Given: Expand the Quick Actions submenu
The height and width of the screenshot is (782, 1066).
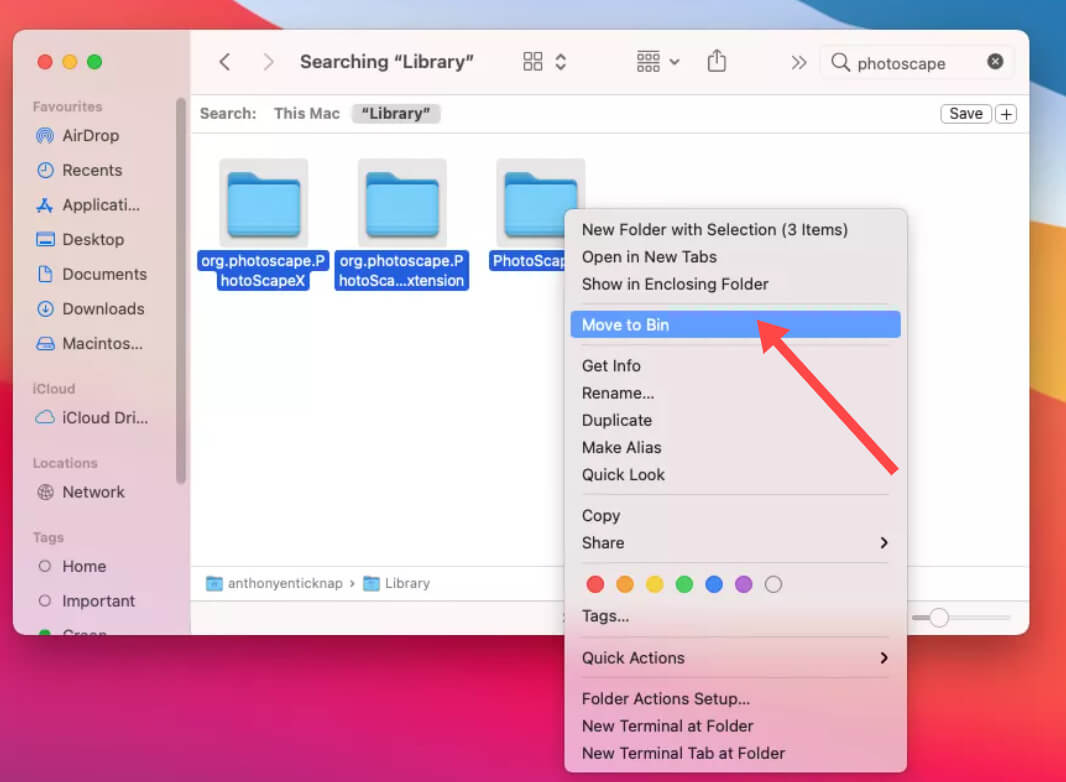Looking at the screenshot, I should pos(736,658).
